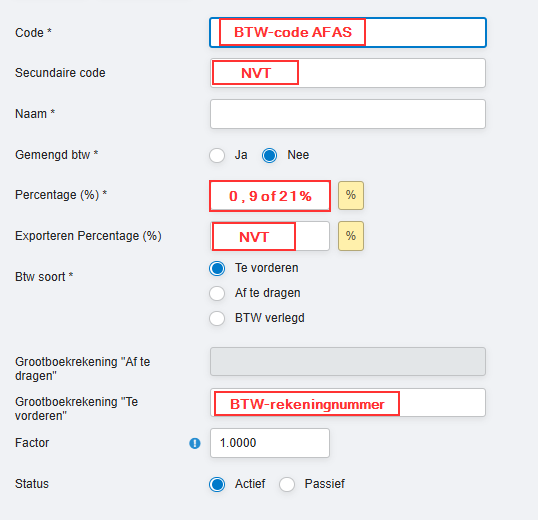Screen dimensions: 538x520
Task: Click the percent icon beside the Percentage field
Action: click(x=351, y=195)
